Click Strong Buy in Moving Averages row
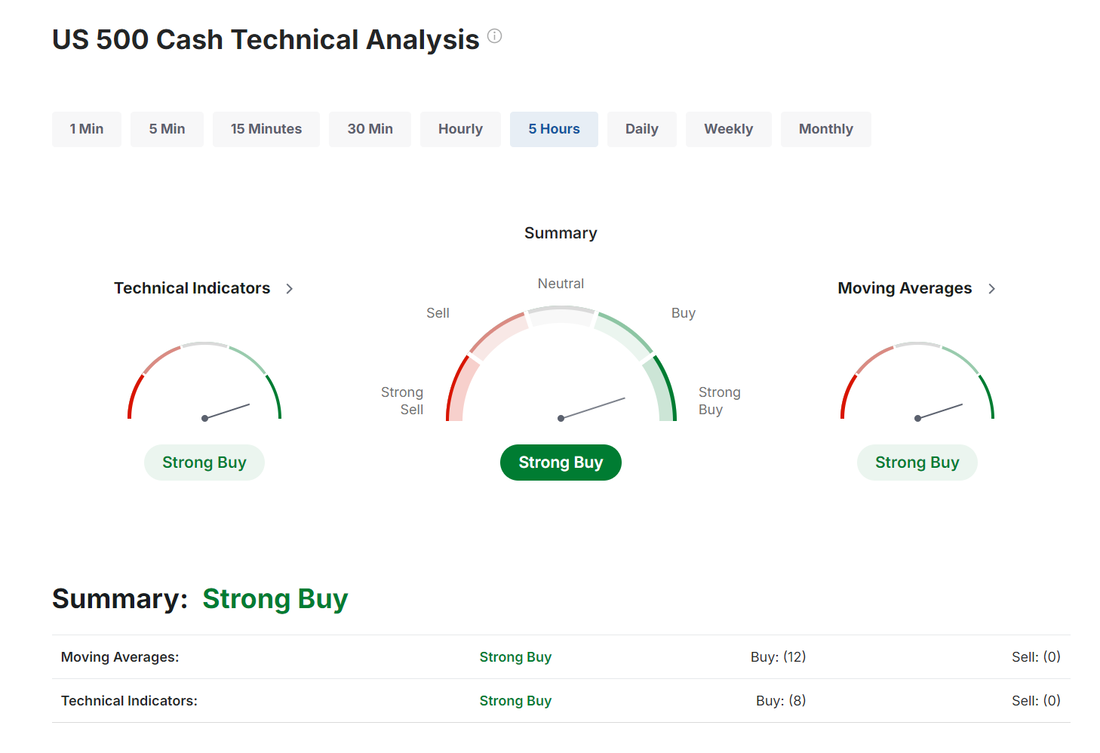The width and height of the screenshot is (1100, 753). [516, 657]
